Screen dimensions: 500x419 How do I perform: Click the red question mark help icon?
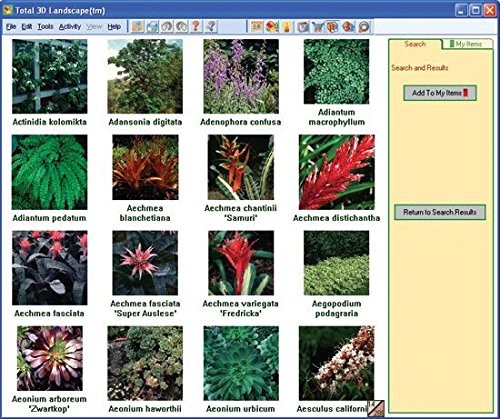196,27
